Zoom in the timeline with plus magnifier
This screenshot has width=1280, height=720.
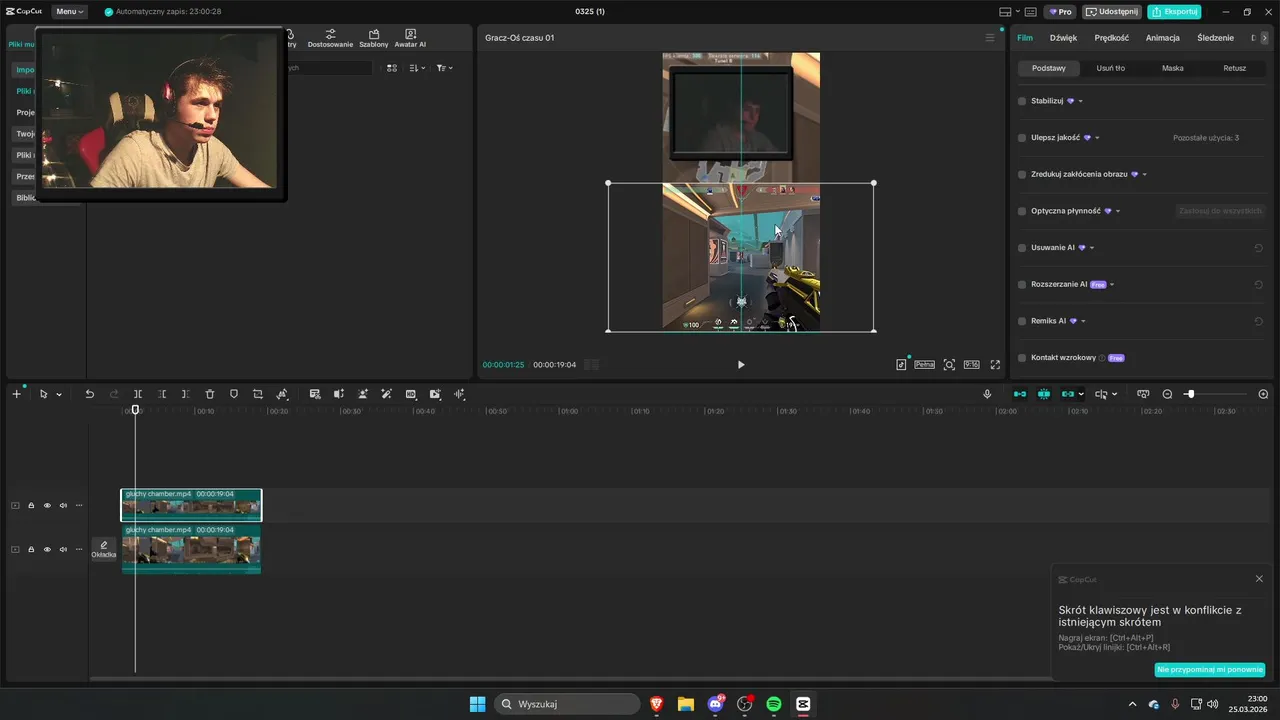pyautogui.click(x=1263, y=394)
